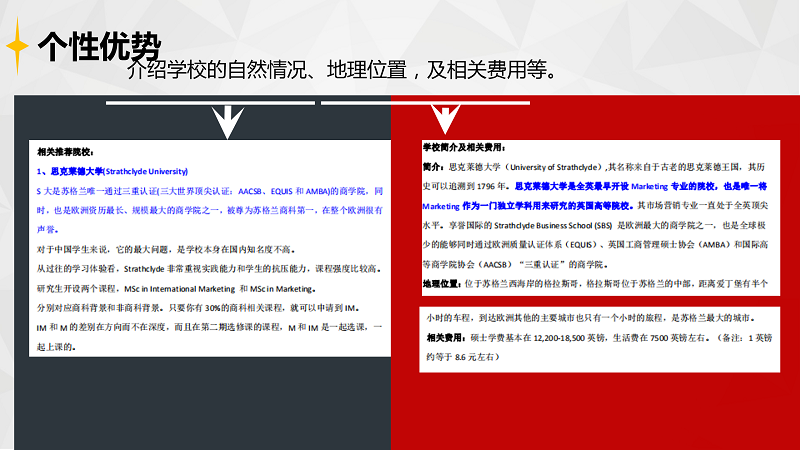The width and height of the screenshot is (800, 450).
Task: Click the bold blue line starting "Marketing 作为一门独立学科"
Action: click(528, 206)
